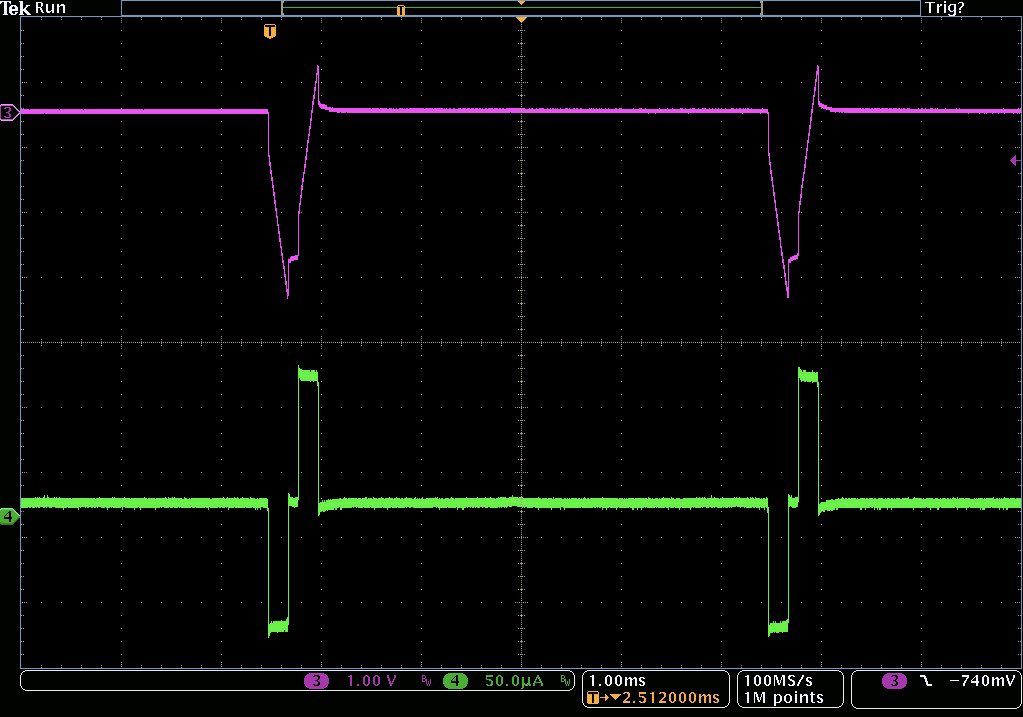Click the 1M points record length readout

(784, 697)
